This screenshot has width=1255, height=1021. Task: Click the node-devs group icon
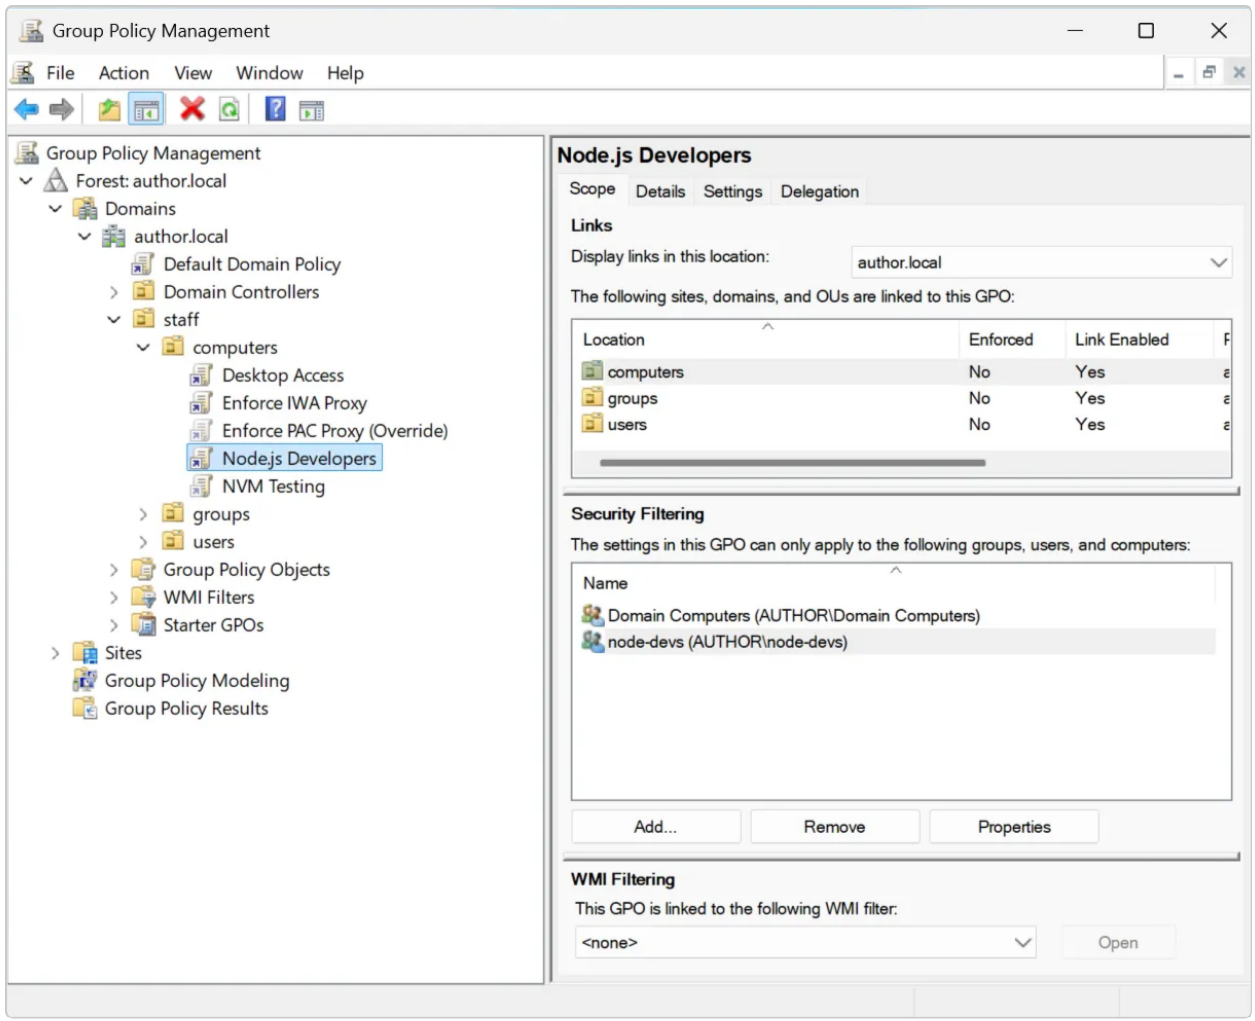click(x=593, y=641)
